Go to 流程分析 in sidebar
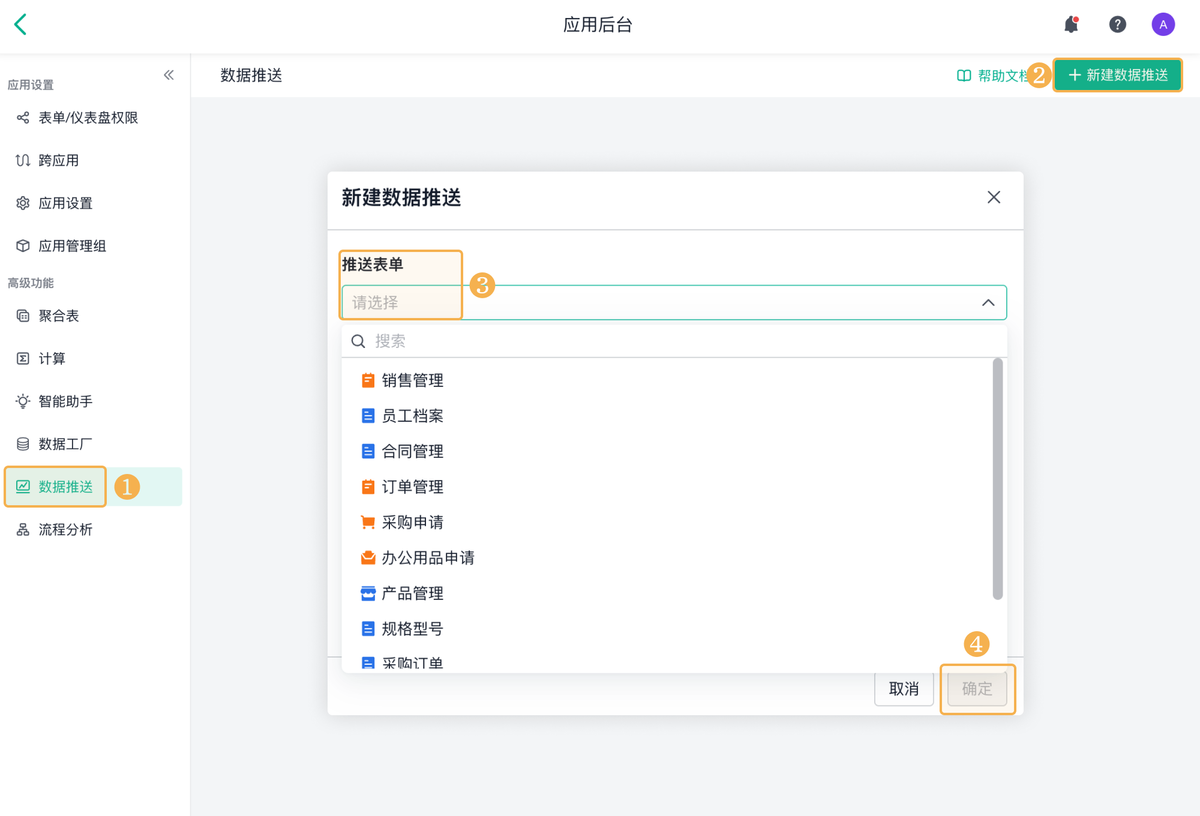This screenshot has height=816, width=1200. click(x=65, y=530)
